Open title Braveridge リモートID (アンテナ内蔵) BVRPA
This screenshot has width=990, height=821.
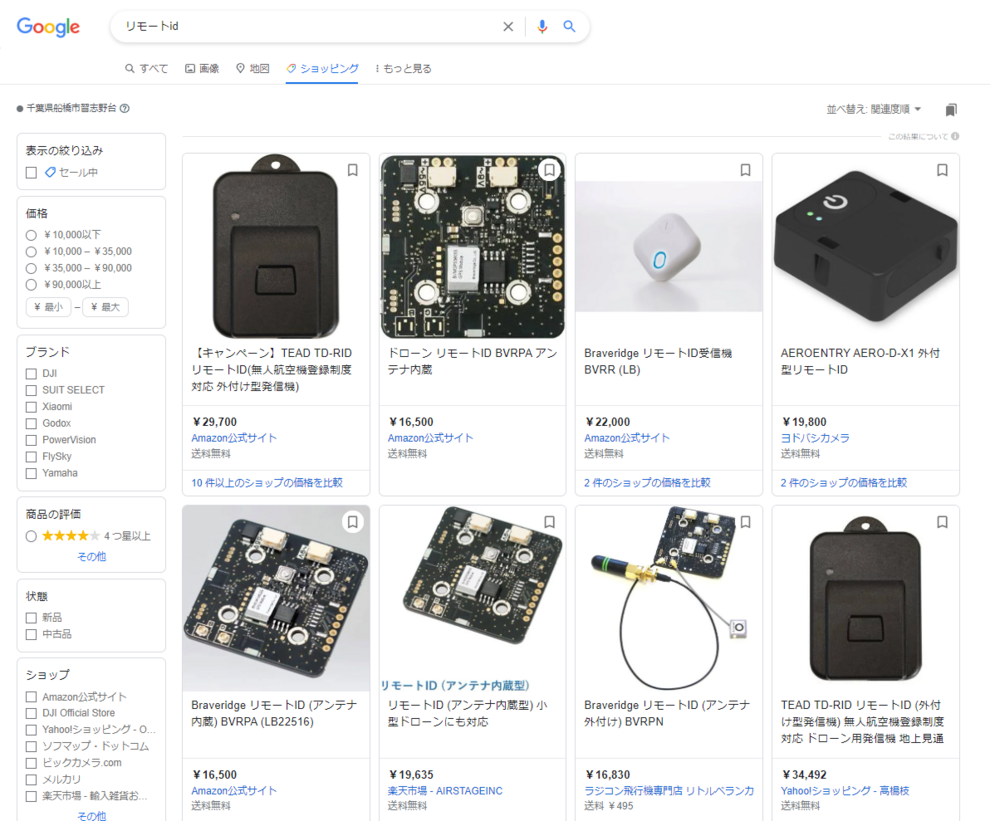tap(274, 713)
